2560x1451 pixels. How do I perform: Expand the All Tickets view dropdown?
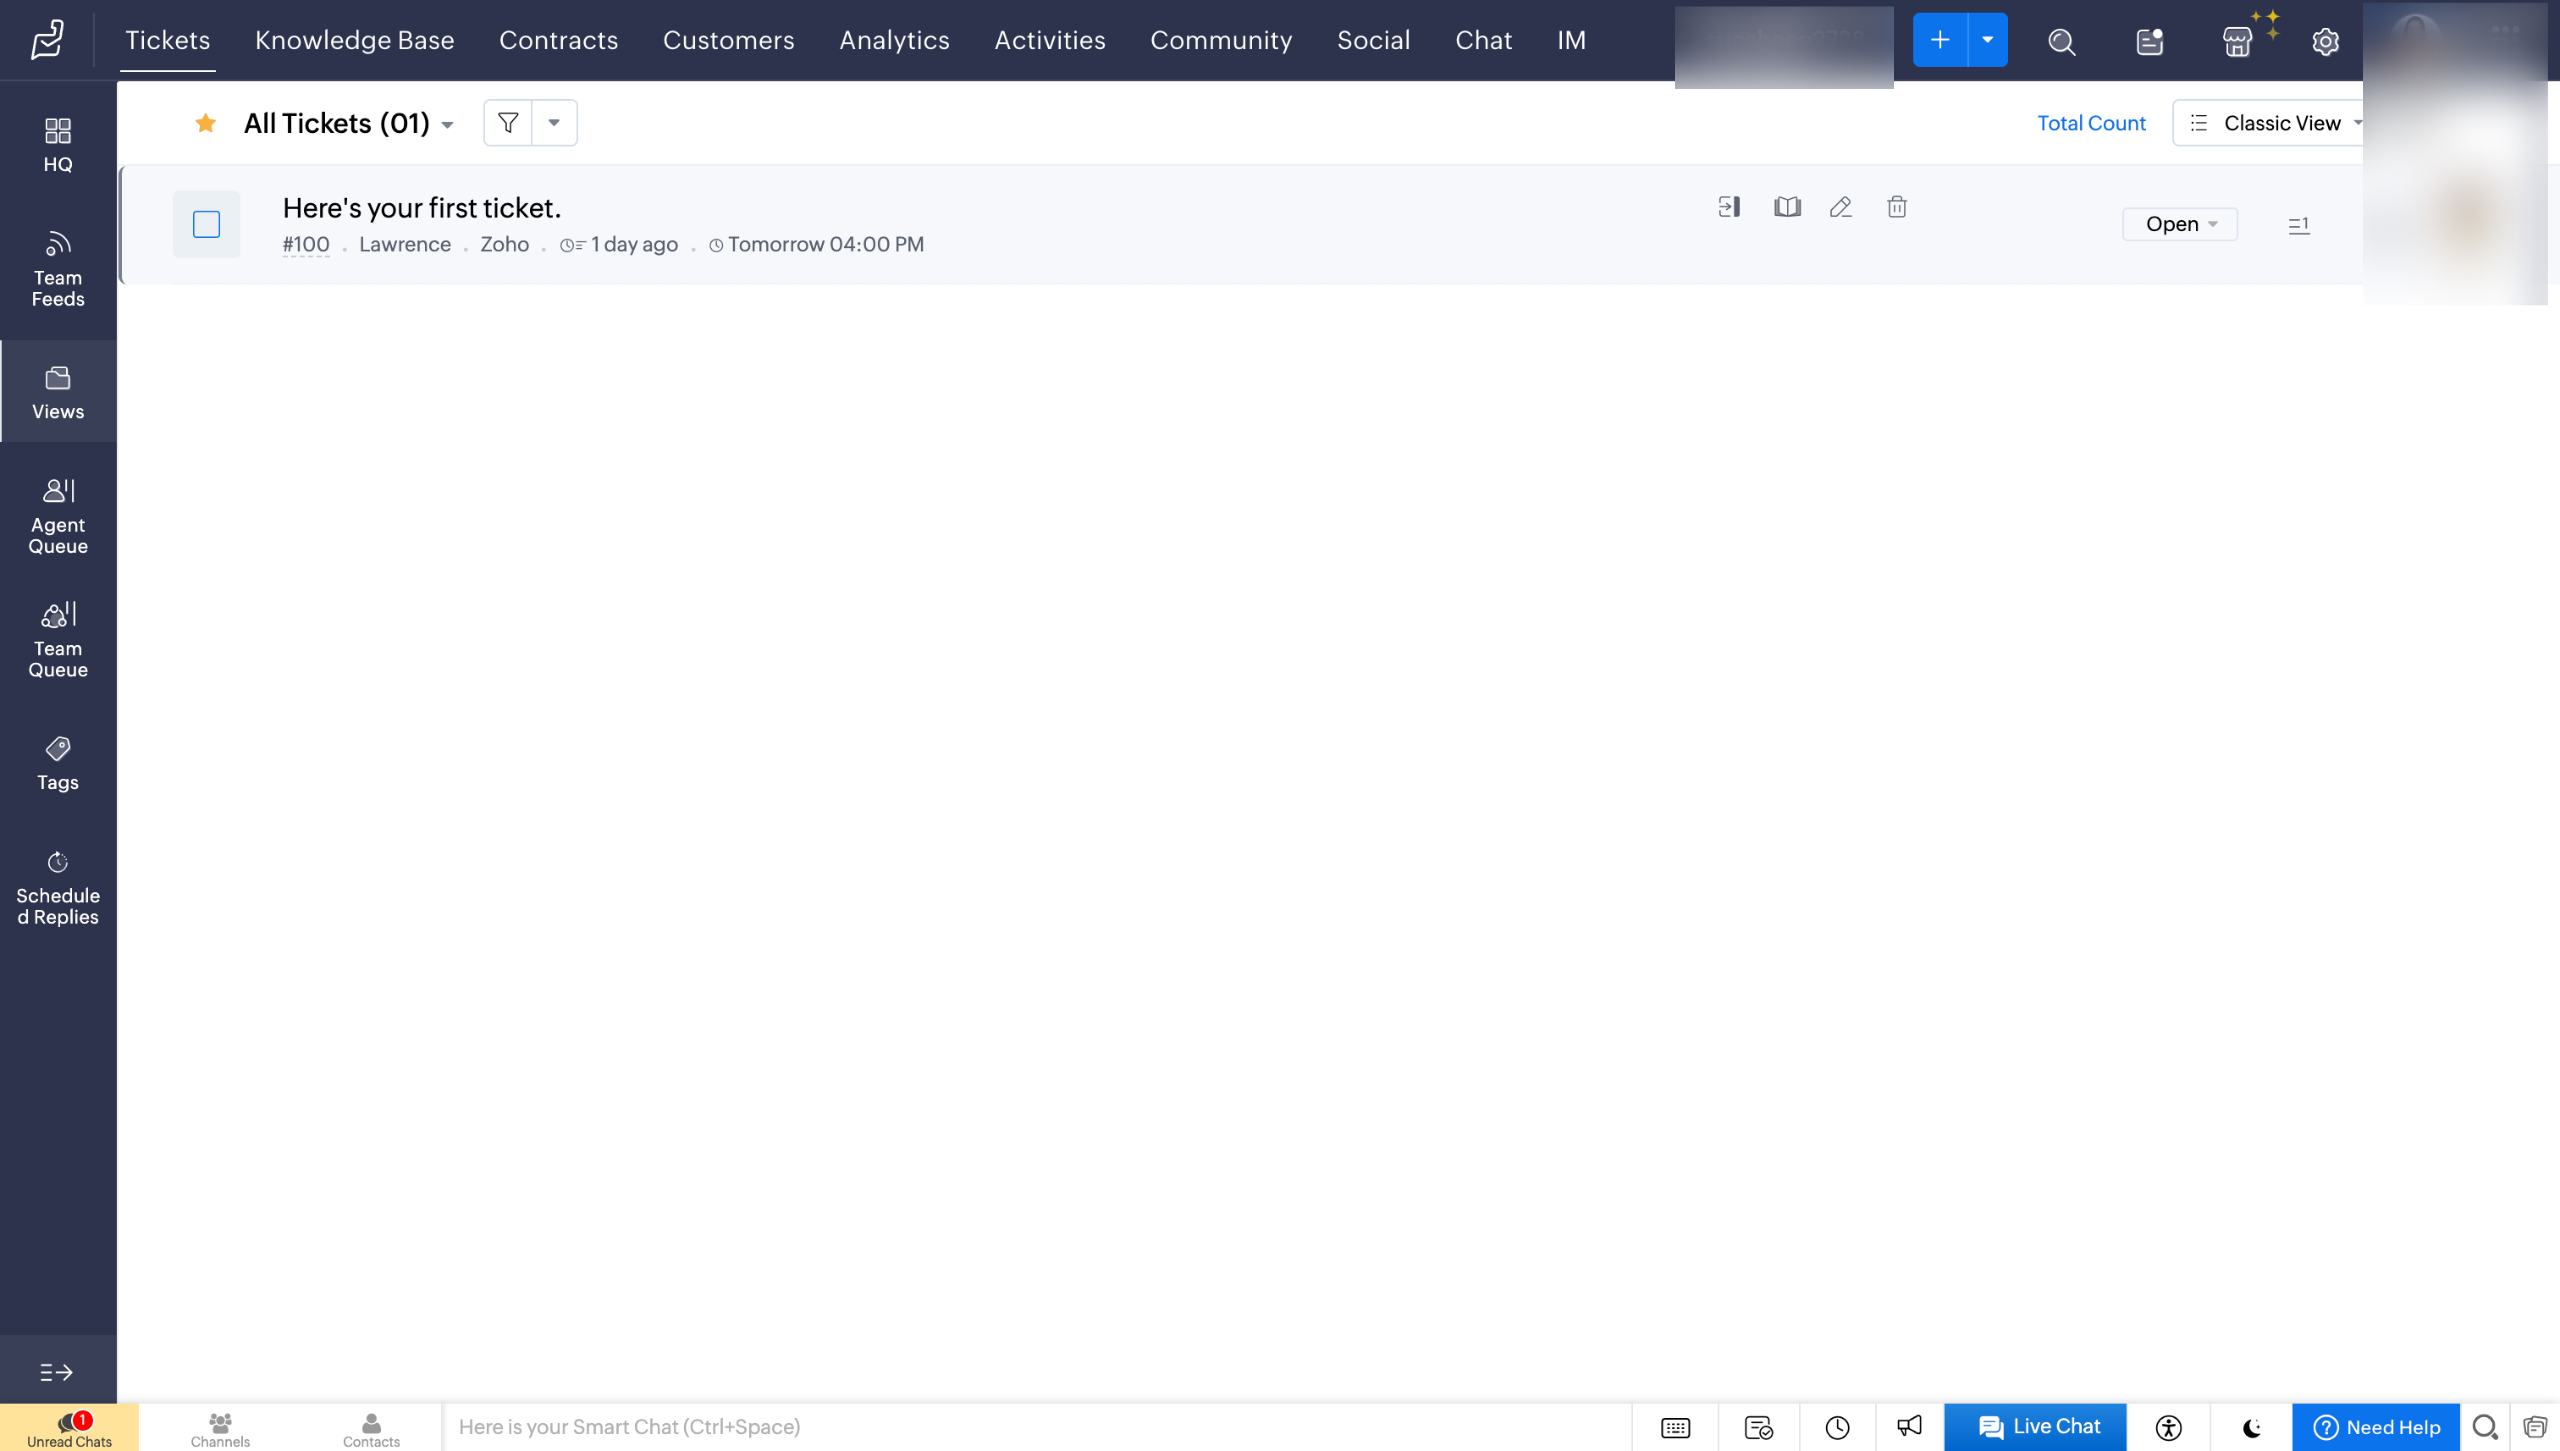pyautogui.click(x=448, y=125)
